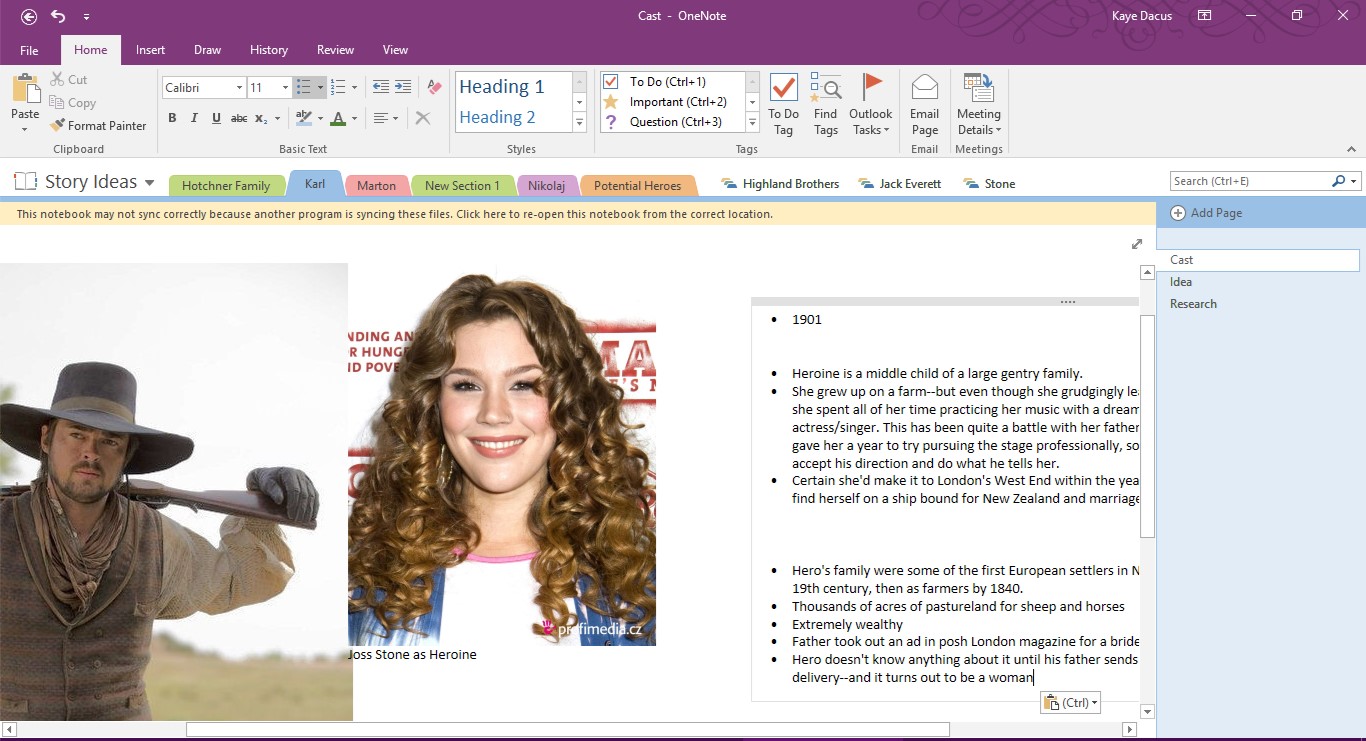Click the text highlight color button
Image resolution: width=1366 pixels, height=741 pixels.
305,118
